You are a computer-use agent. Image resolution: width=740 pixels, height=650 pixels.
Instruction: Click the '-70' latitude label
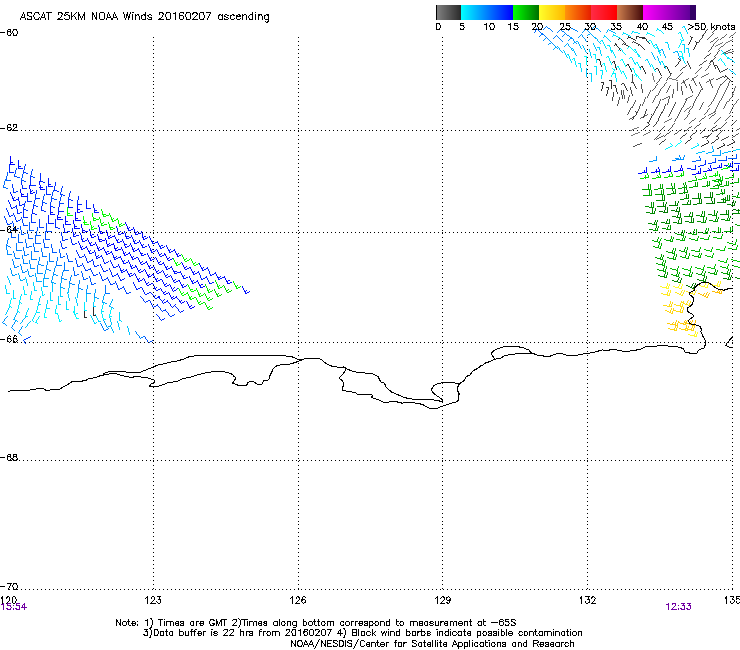pyautogui.click(x=9, y=586)
